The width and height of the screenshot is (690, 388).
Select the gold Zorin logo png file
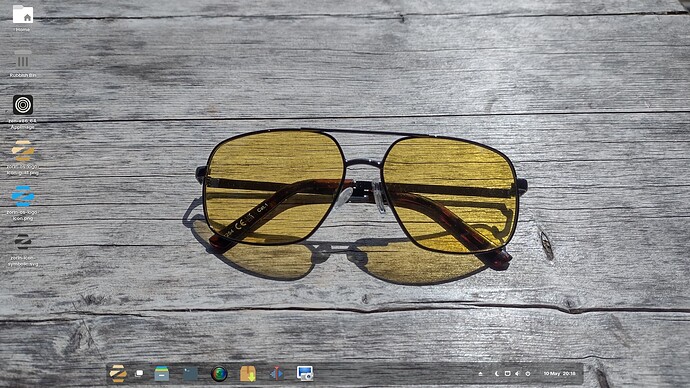(22, 158)
